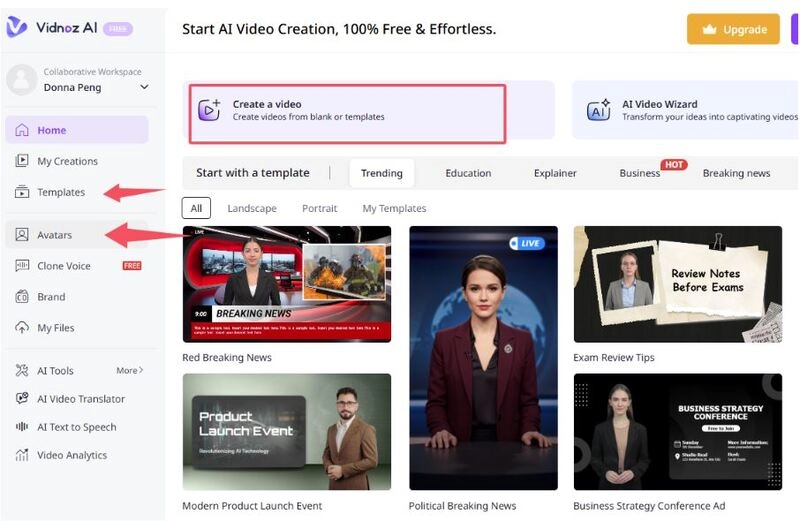This screenshot has height=521, width=800.
Task: Click the AI Video Wizard icon
Action: click(598, 110)
